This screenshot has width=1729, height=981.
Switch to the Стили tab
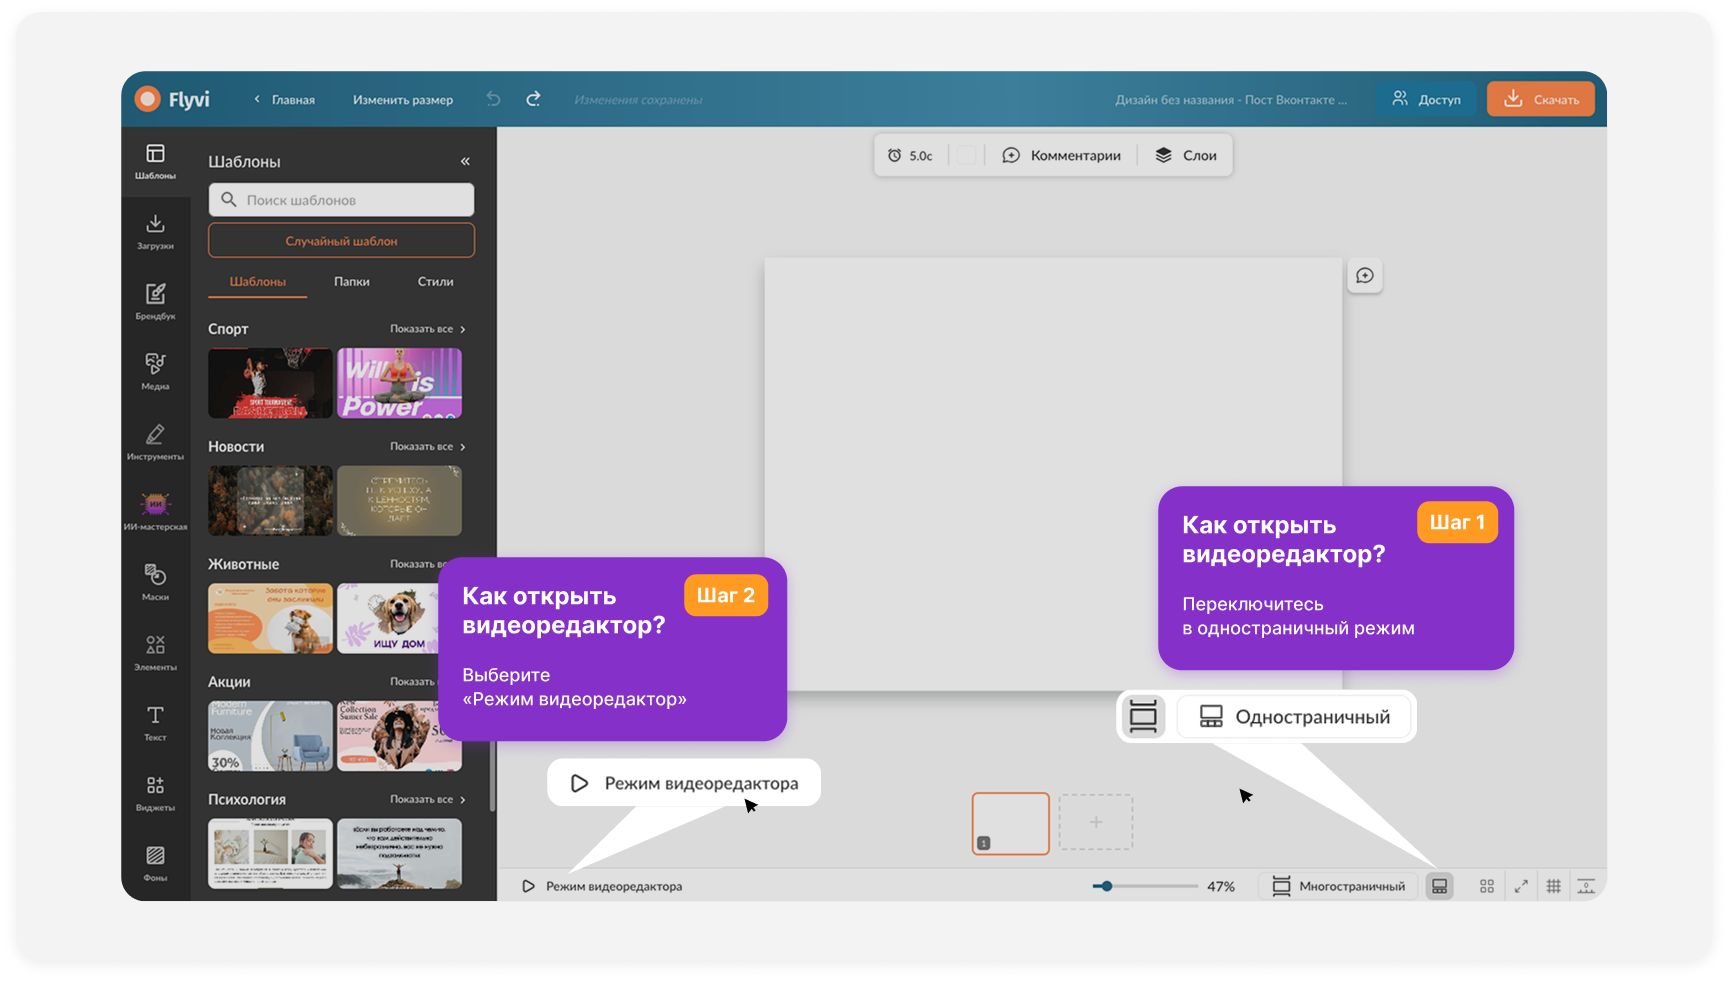point(435,282)
